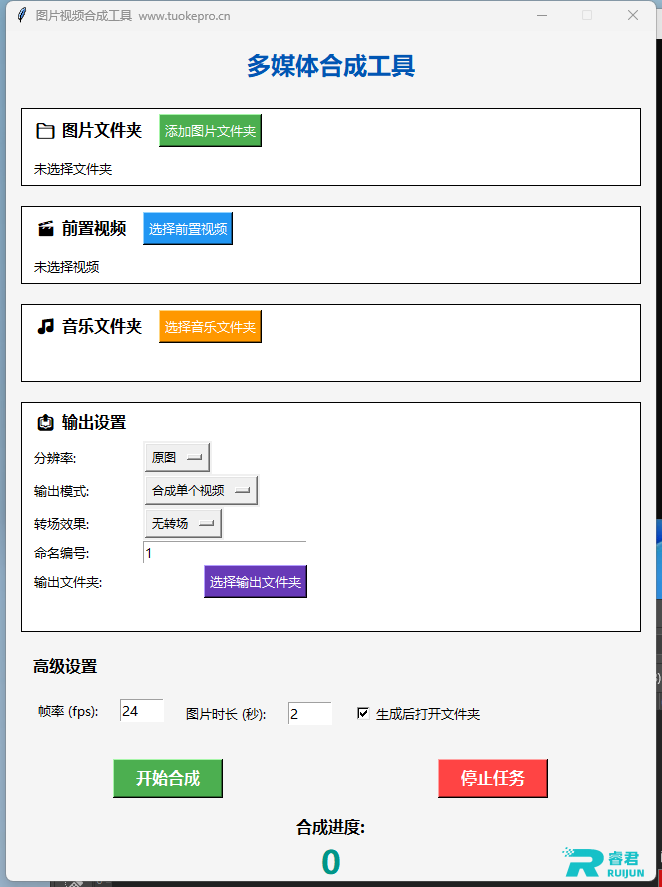Click the orange 选择音乐文件夹 button

coord(210,326)
